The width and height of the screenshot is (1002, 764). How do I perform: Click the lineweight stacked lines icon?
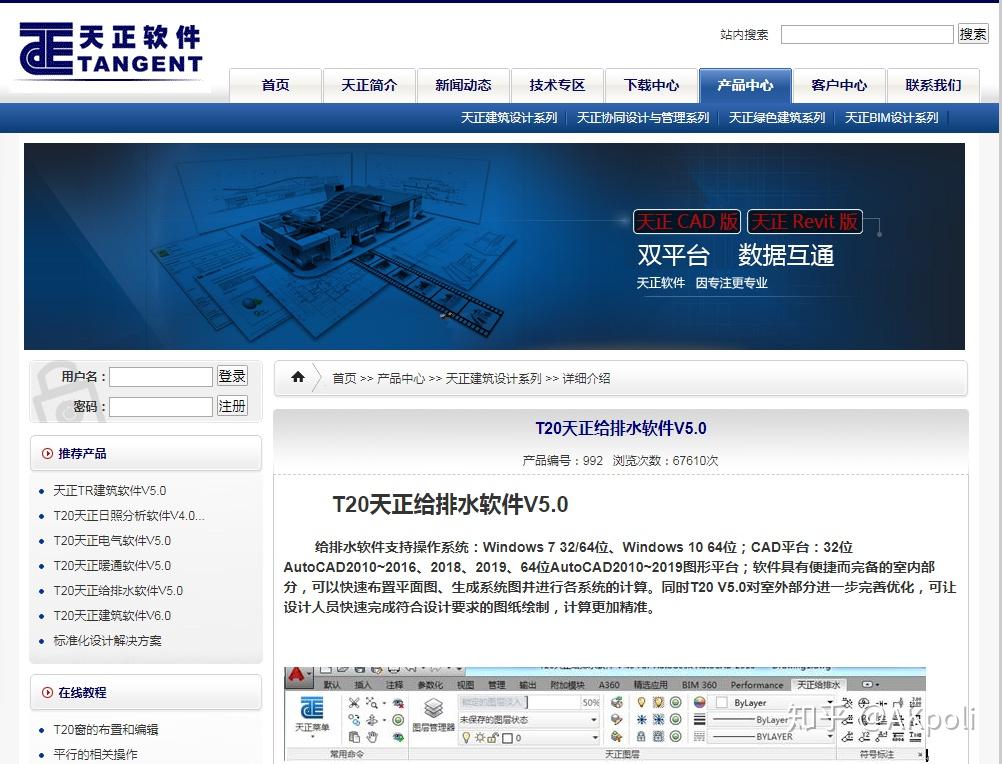pyautogui.click(x=700, y=719)
